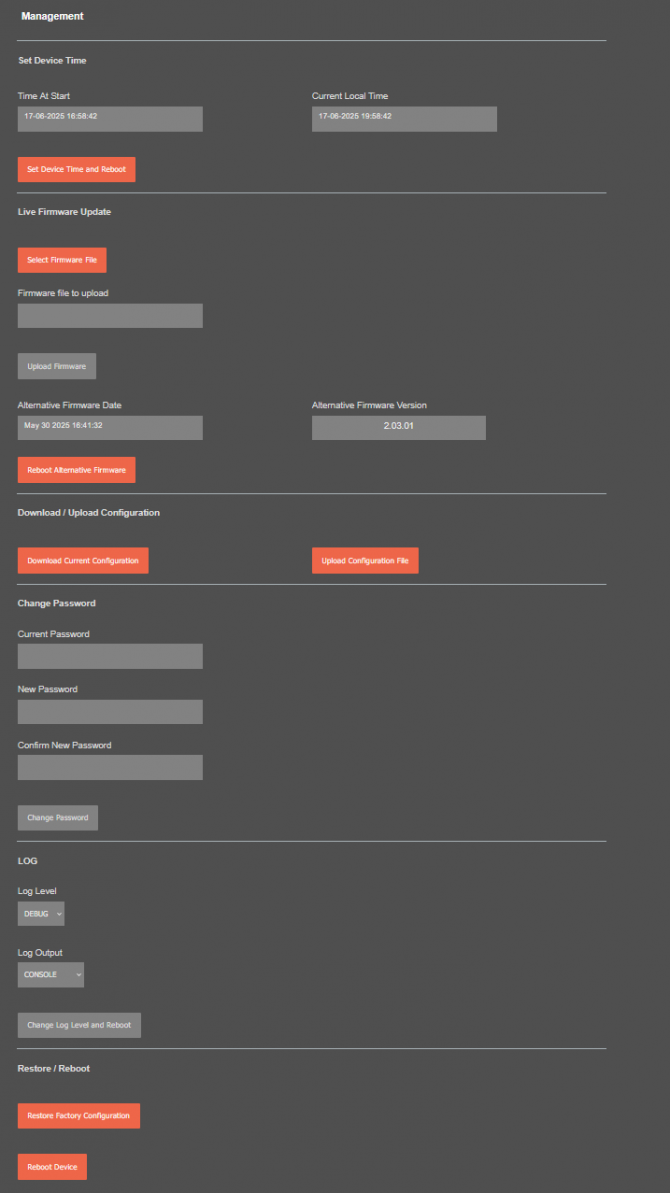Restore factory configuration
The height and width of the screenshot is (1193, 670).
pyautogui.click(x=79, y=1115)
